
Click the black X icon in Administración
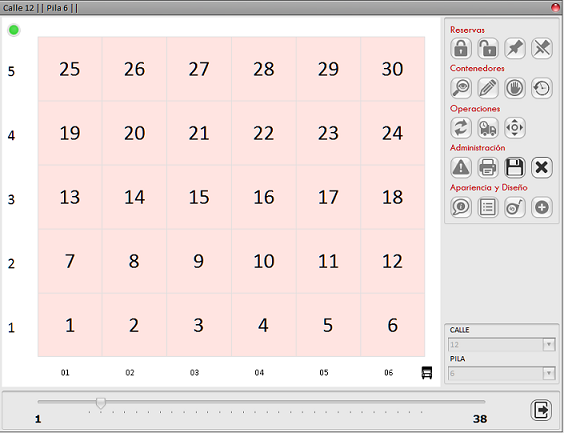click(x=542, y=168)
